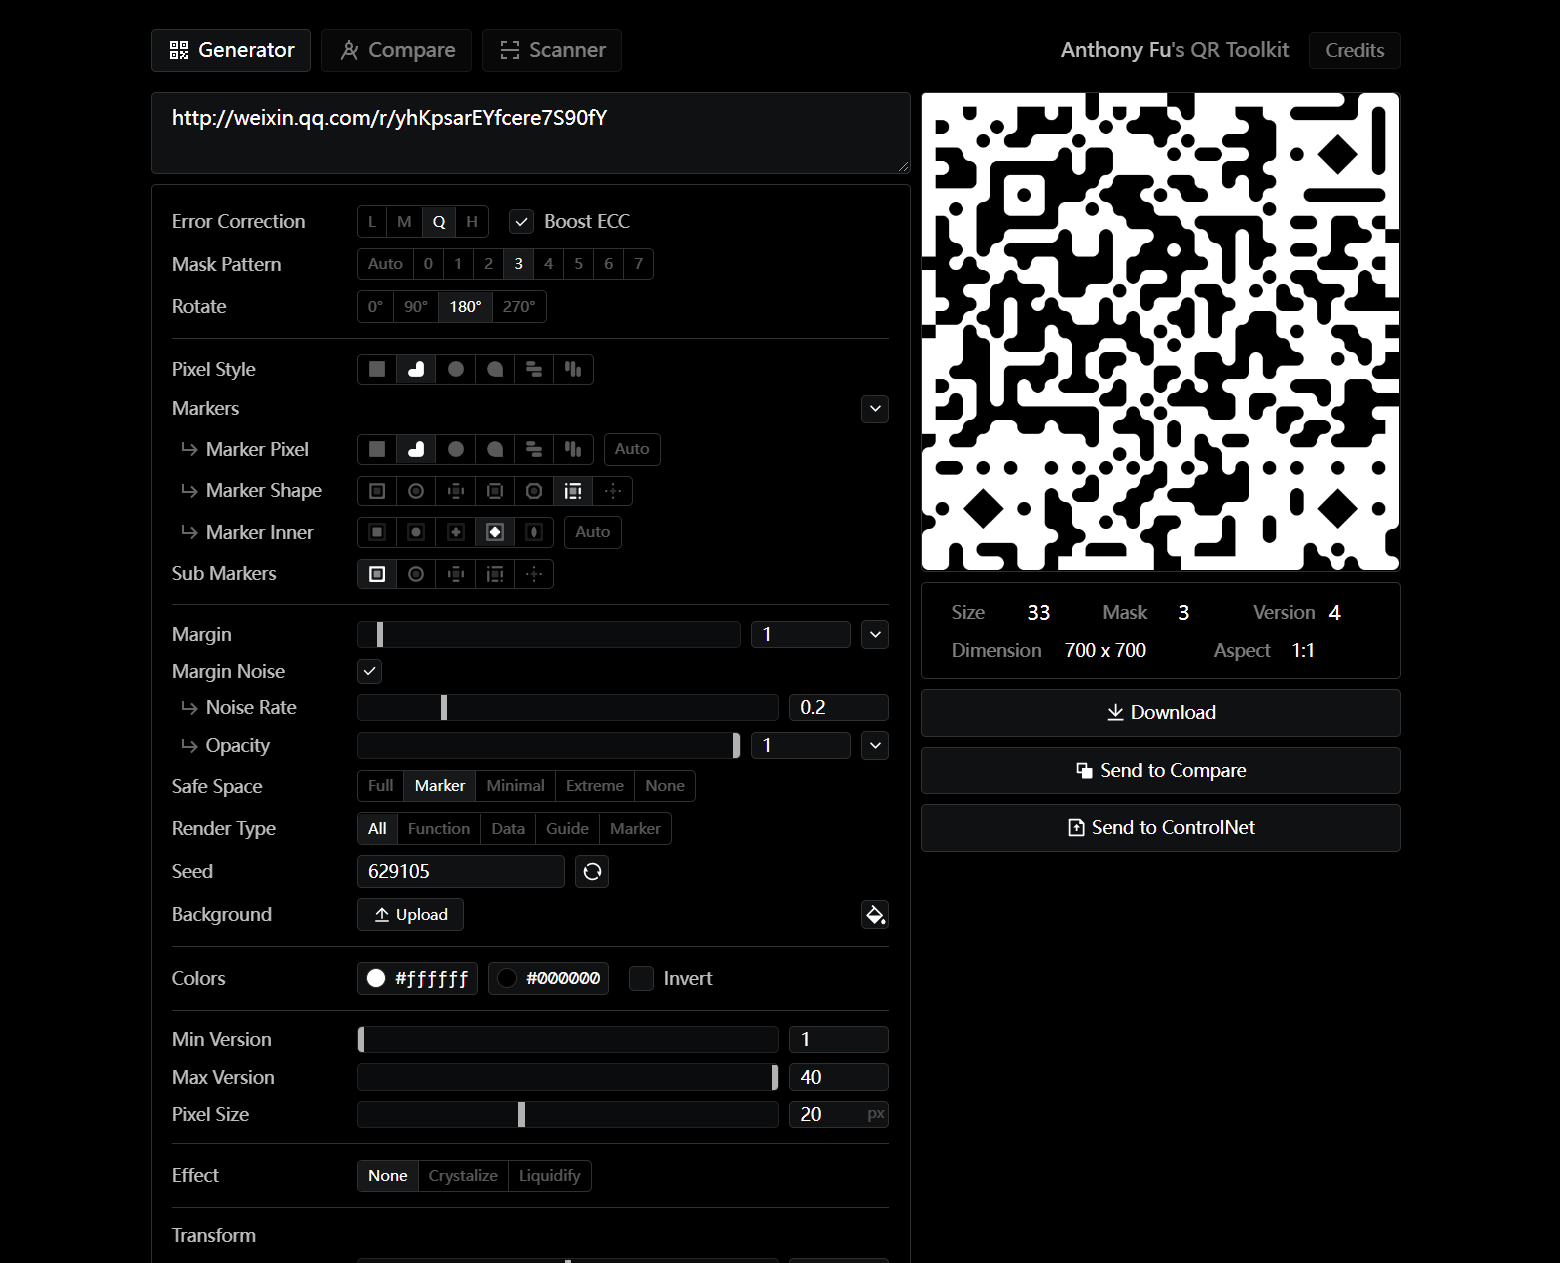
Task: Switch to the Generator tab
Action: pos(231,50)
